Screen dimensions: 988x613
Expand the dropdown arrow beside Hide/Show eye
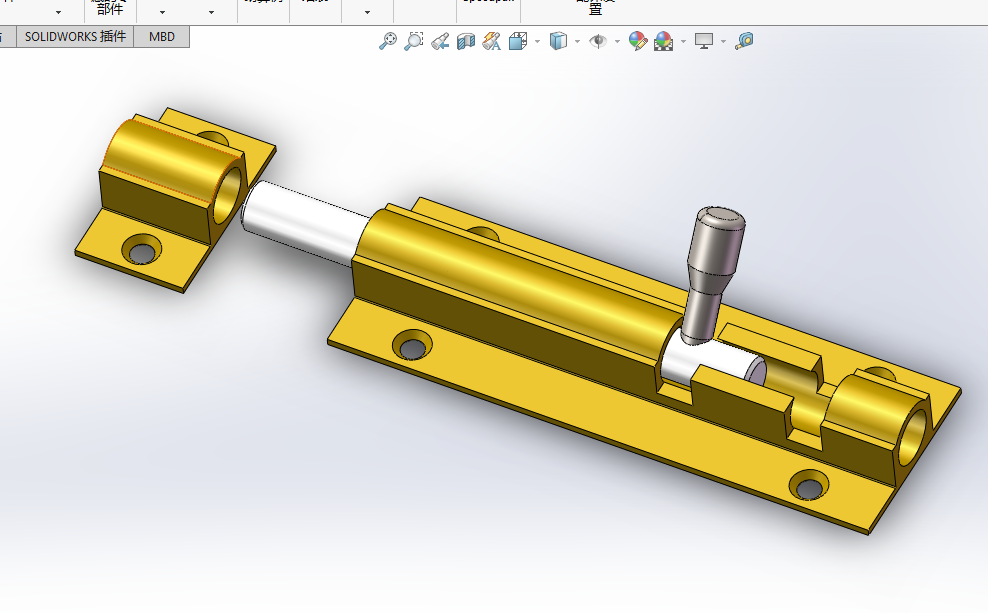(617, 42)
